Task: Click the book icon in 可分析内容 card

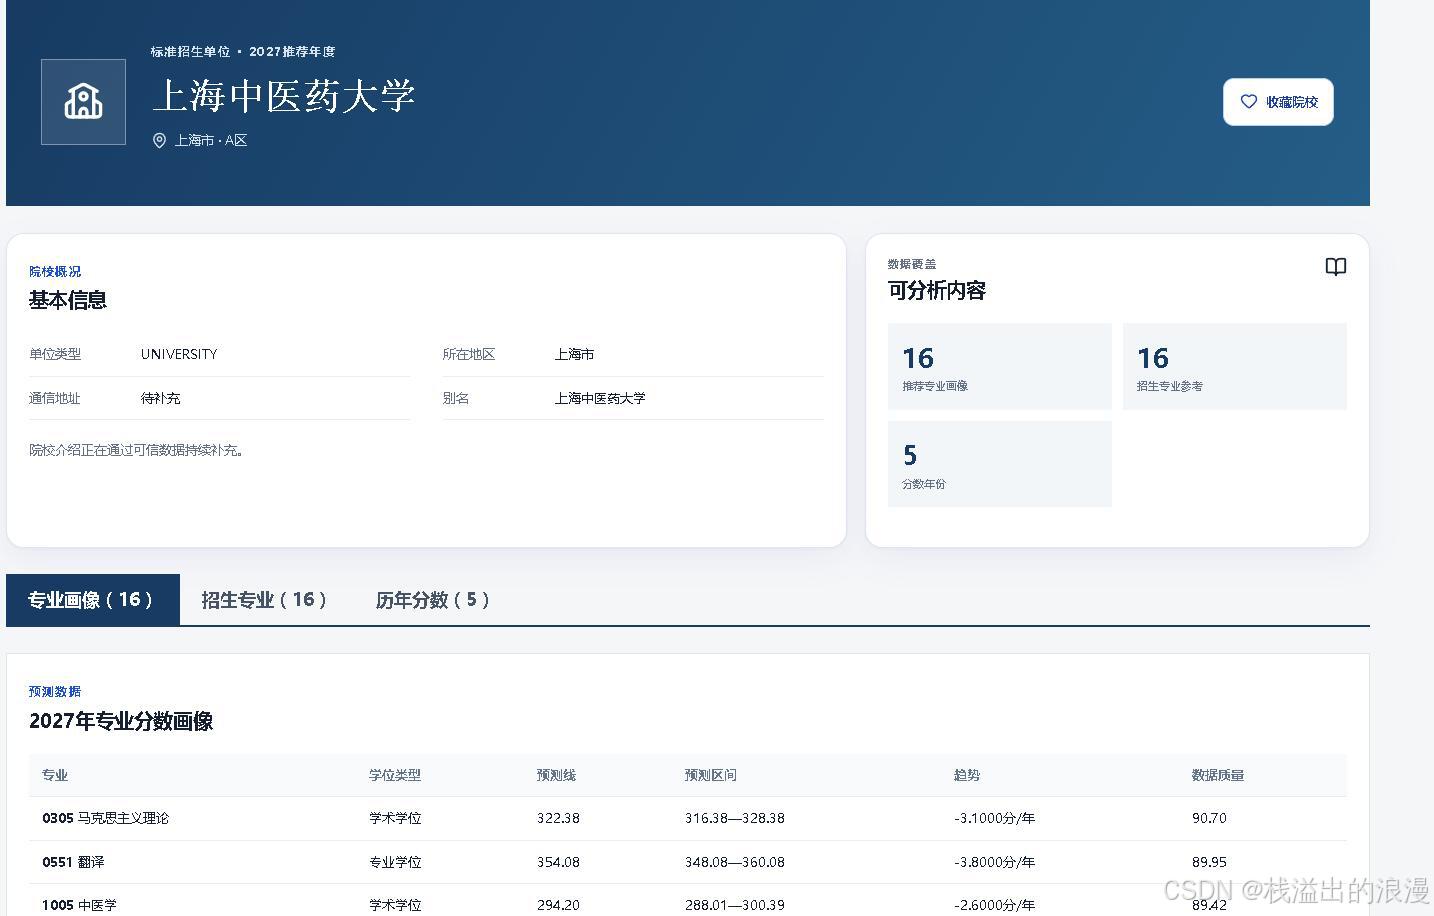Action: [1335, 267]
